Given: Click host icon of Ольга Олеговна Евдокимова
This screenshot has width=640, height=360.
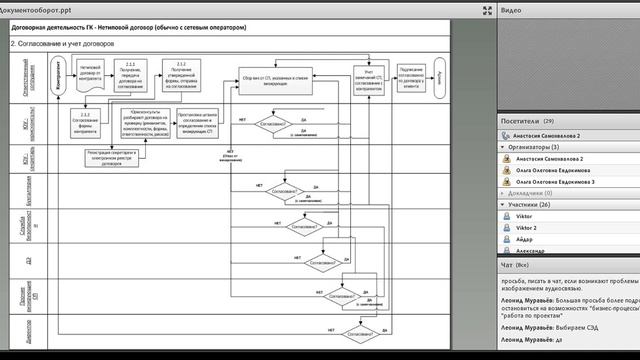Looking at the screenshot, I should [507, 170].
